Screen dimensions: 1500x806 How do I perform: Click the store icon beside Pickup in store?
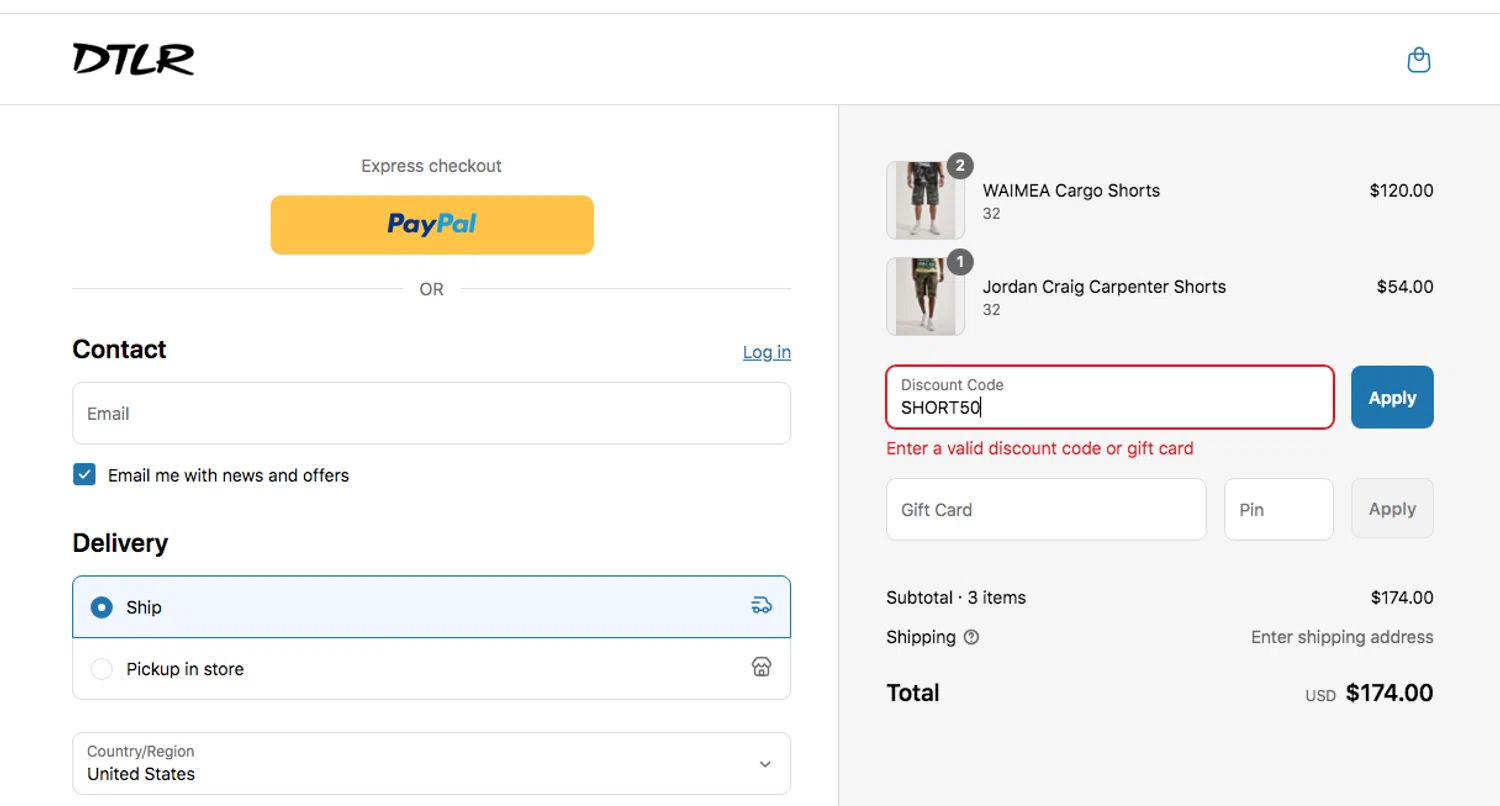coord(761,668)
